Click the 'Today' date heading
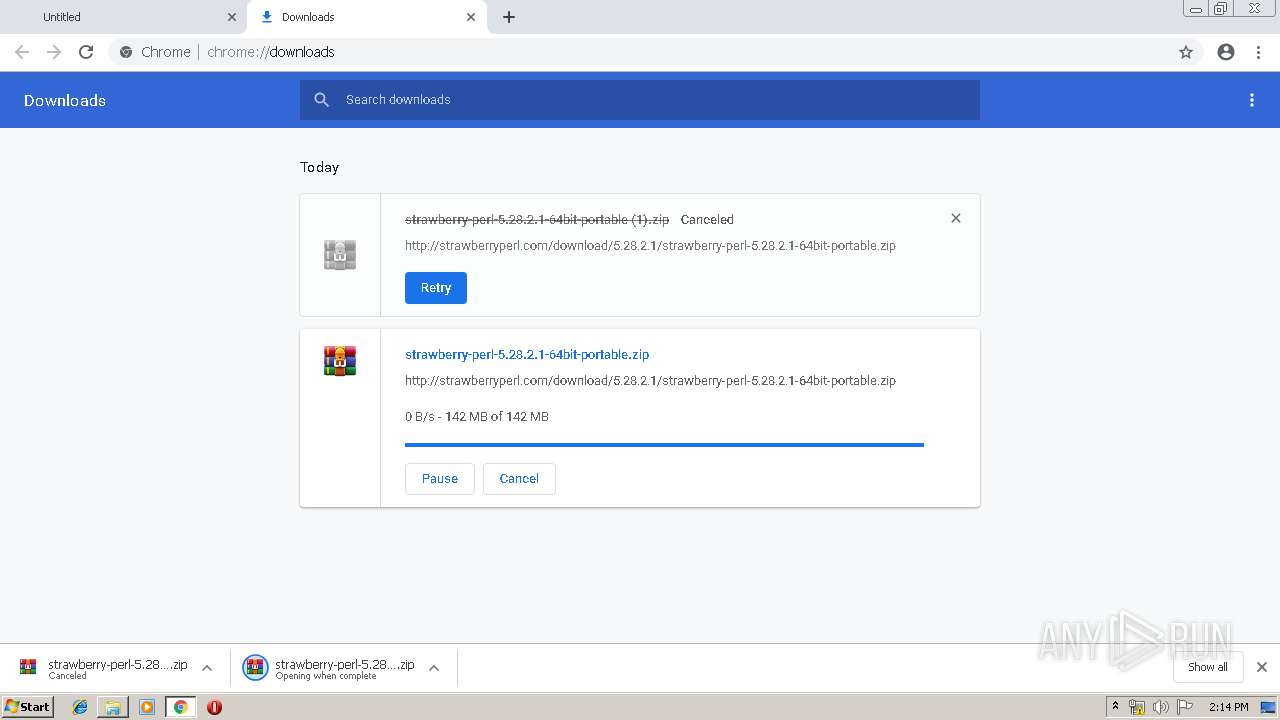Viewport: 1280px width, 720px height. pos(320,167)
